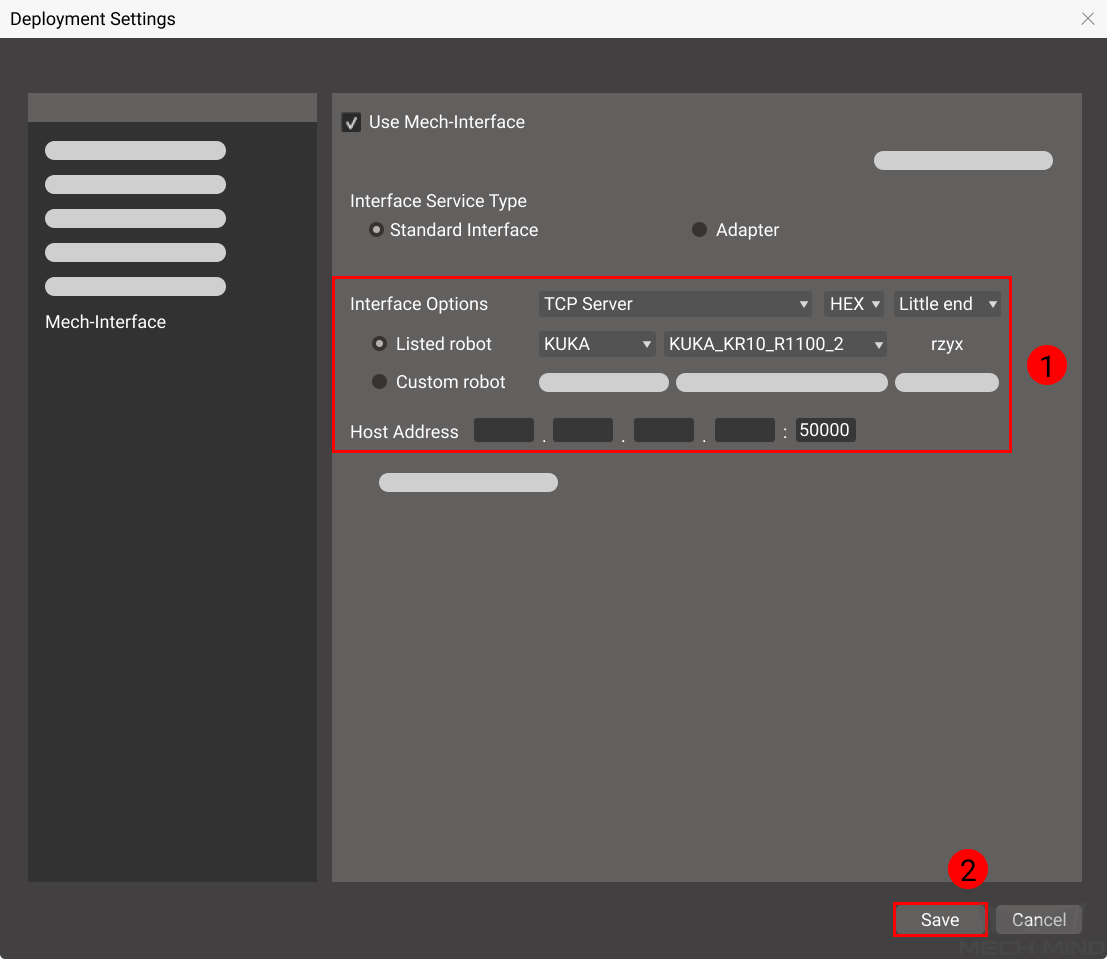Expand the KUKA_KR10_R1100_2 model dropdown
Viewport: 1107px width, 959px height.
[x=775, y=344]
